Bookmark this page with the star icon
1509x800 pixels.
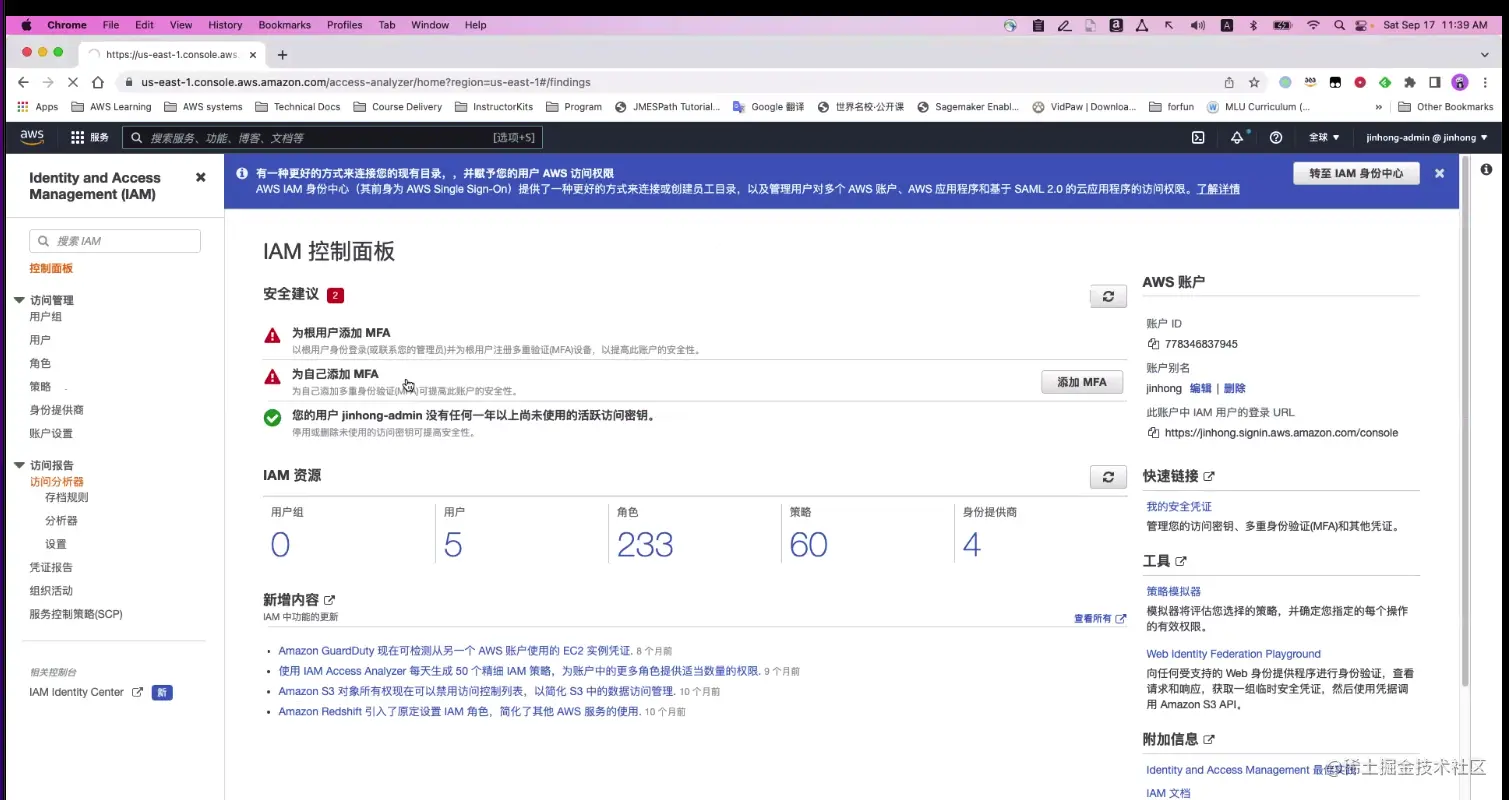(1254, 82)
